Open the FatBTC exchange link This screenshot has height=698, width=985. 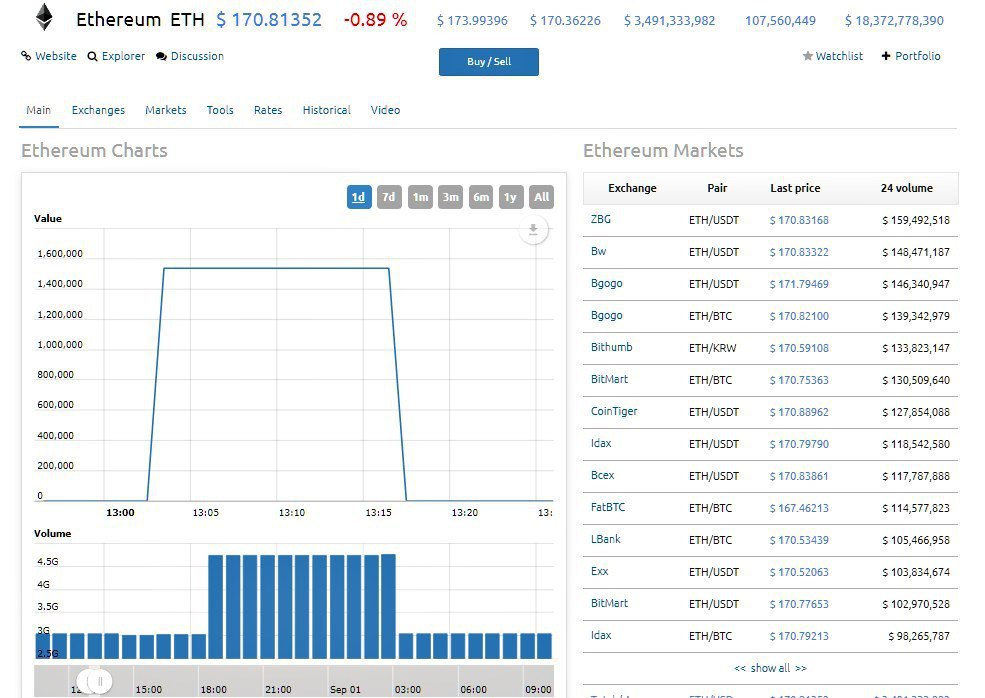coord(607,507)
